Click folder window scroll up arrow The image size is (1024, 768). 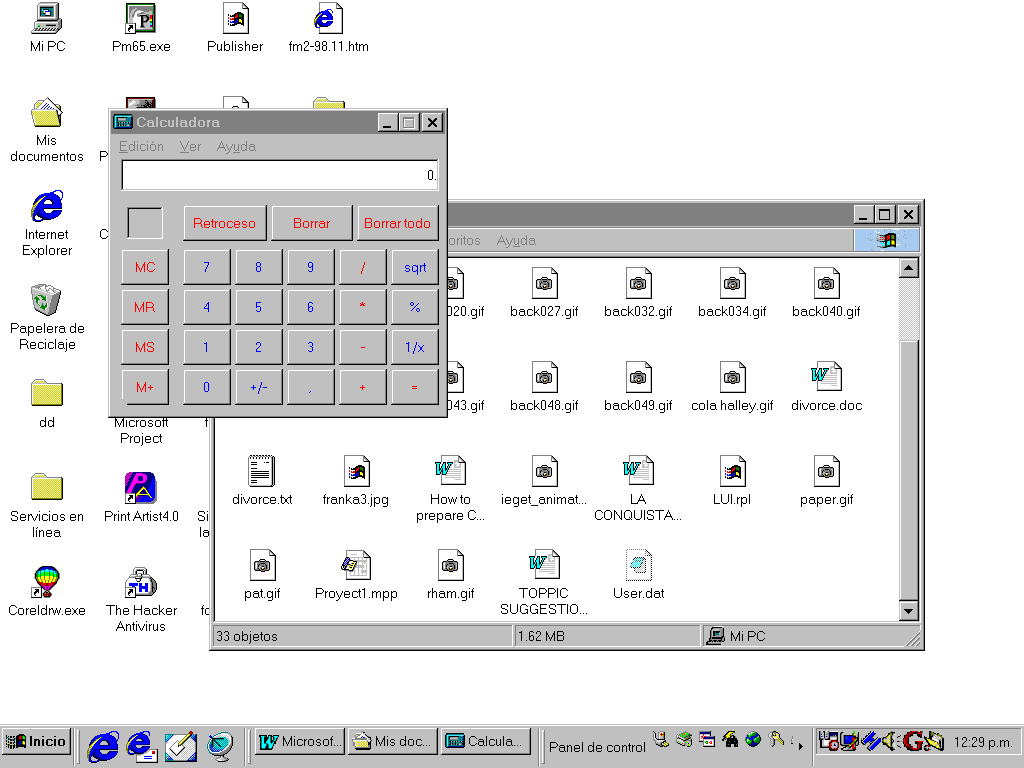click(x=908, y=268)
